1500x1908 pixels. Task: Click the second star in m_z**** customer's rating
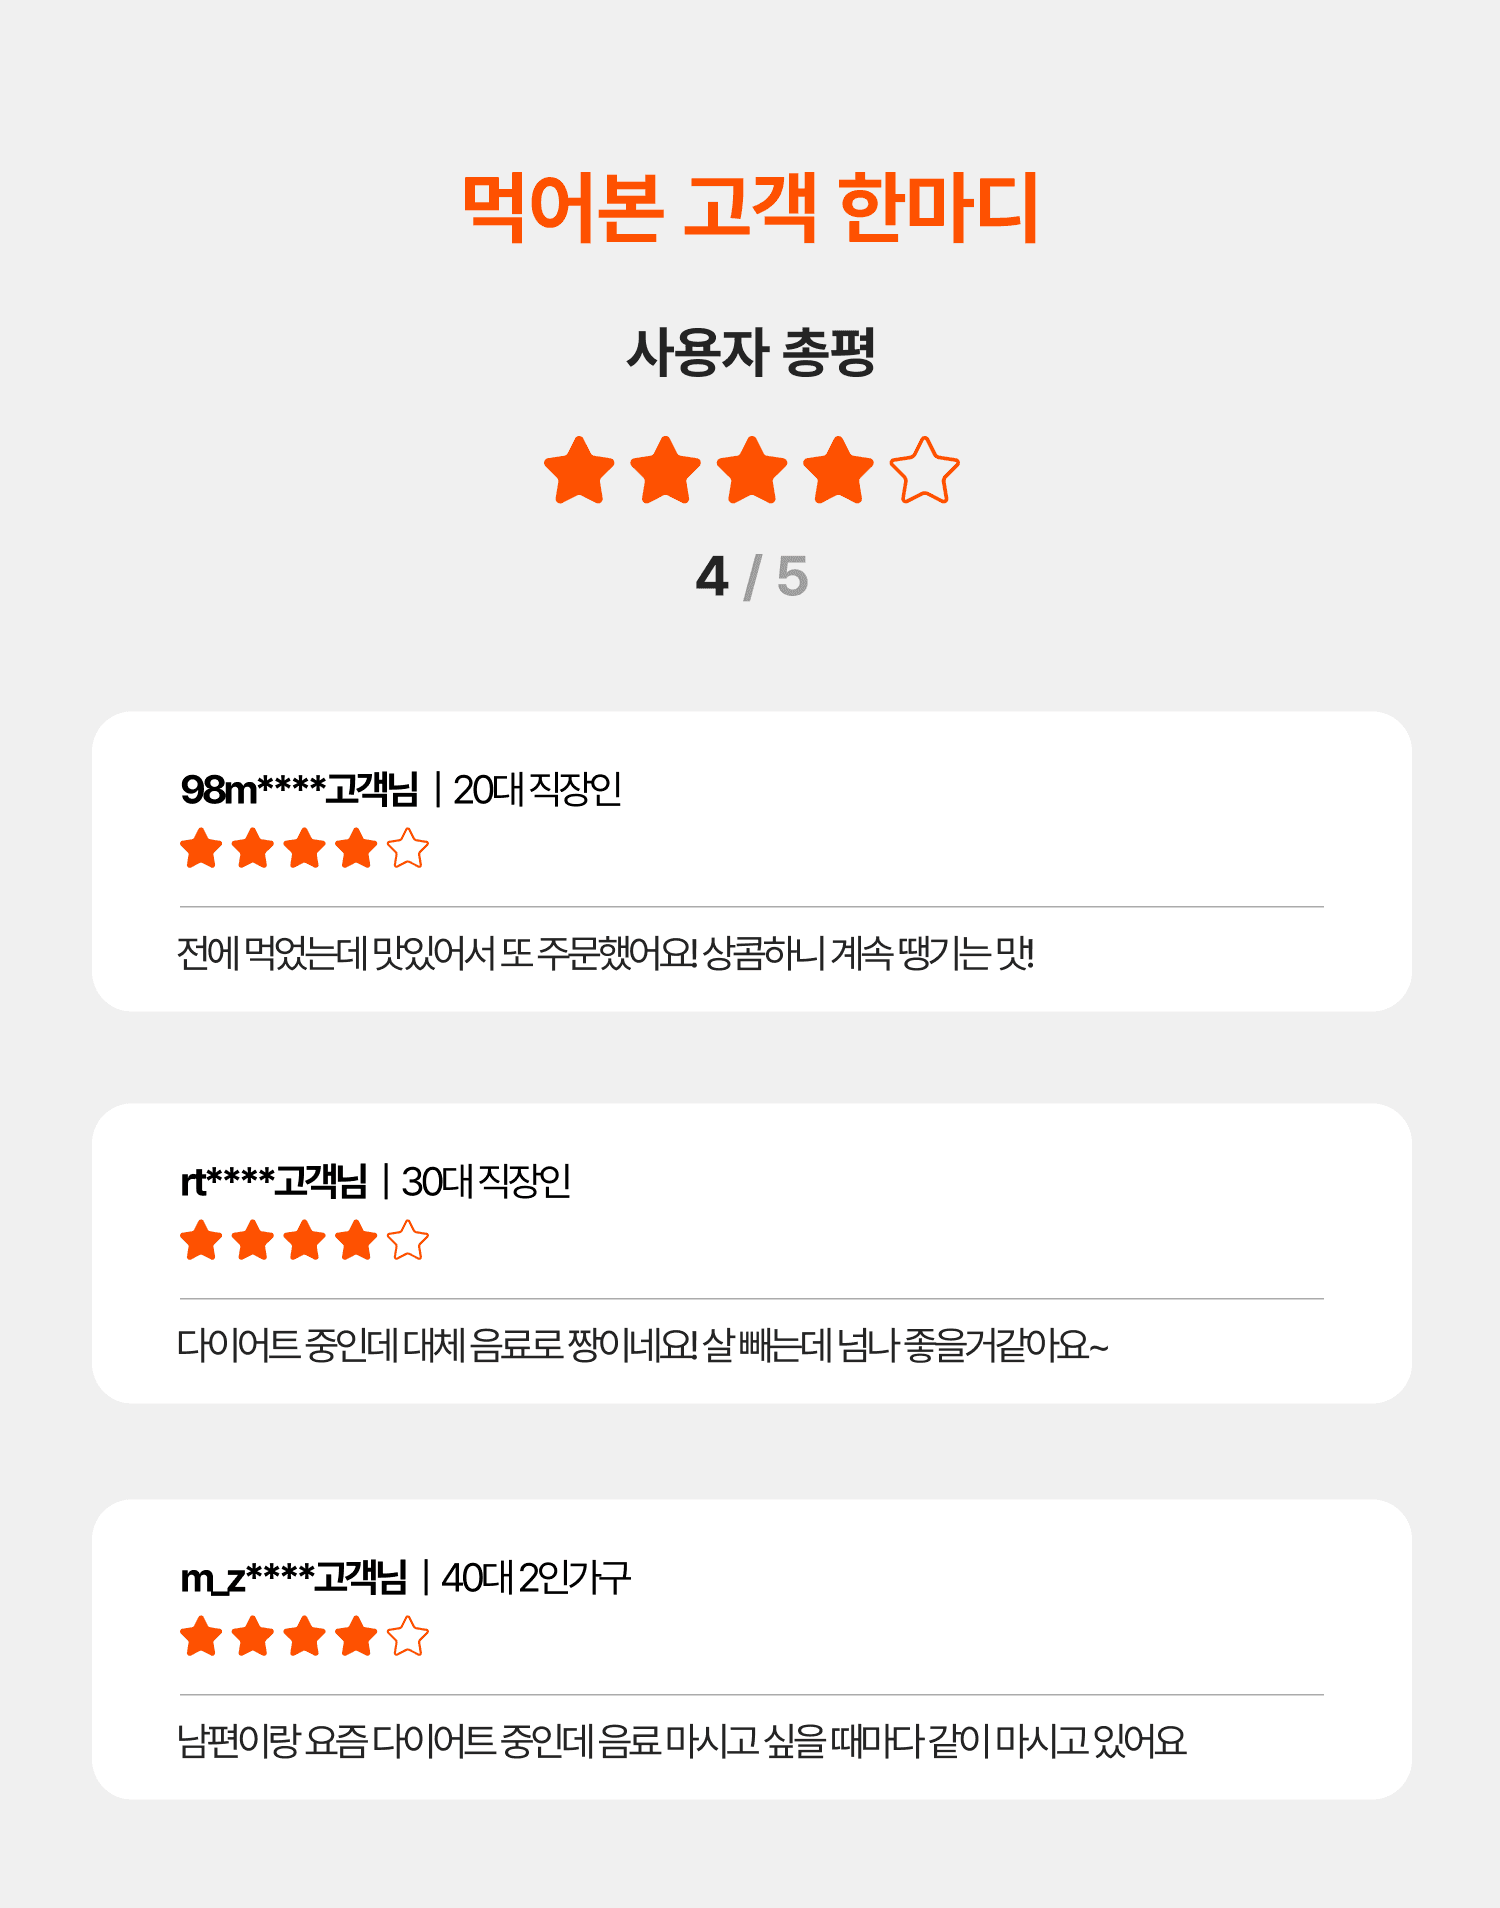253,1636
